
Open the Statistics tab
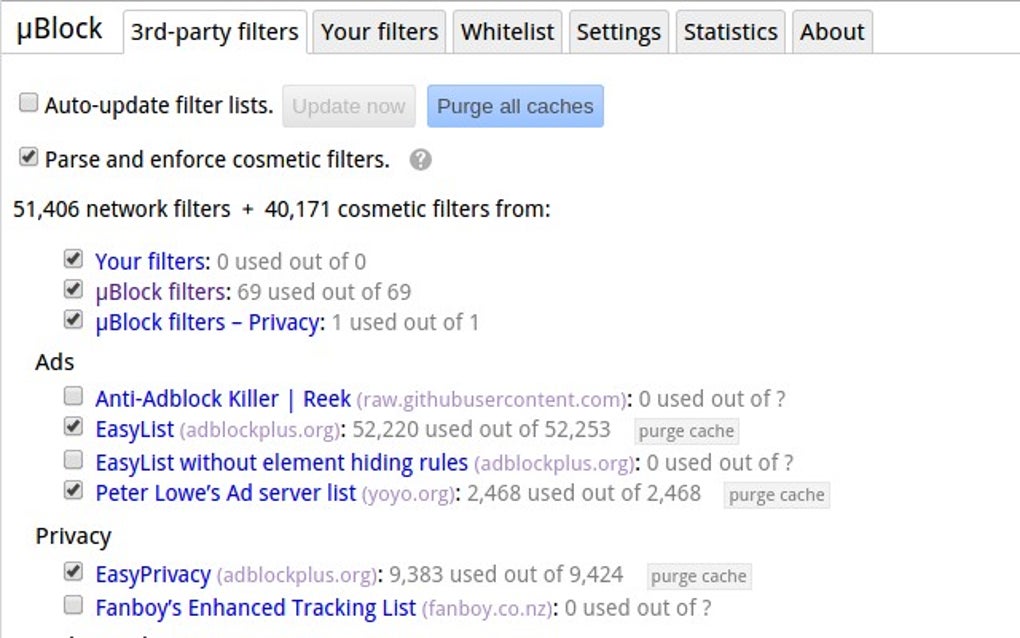[x=730, y=32]
